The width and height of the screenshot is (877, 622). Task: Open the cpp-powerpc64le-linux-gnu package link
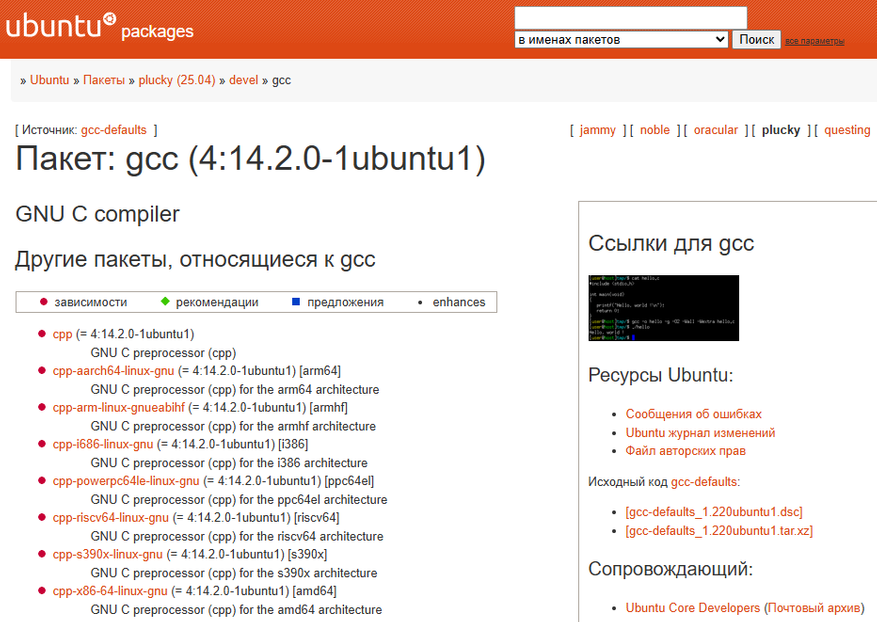point(126,480)
